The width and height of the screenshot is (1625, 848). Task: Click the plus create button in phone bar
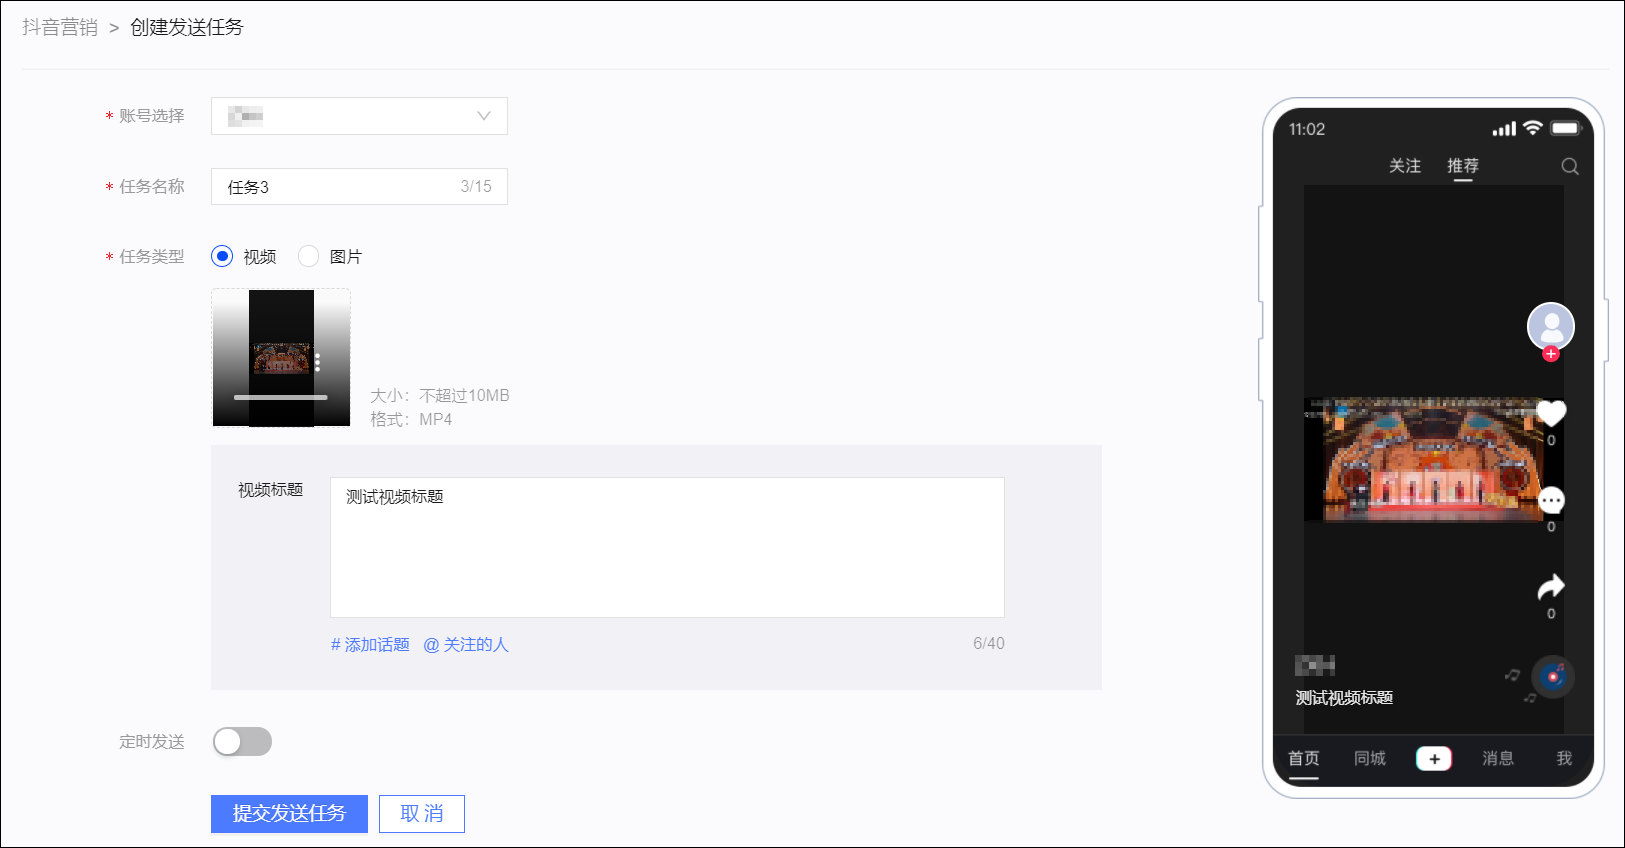[1434, 759]
